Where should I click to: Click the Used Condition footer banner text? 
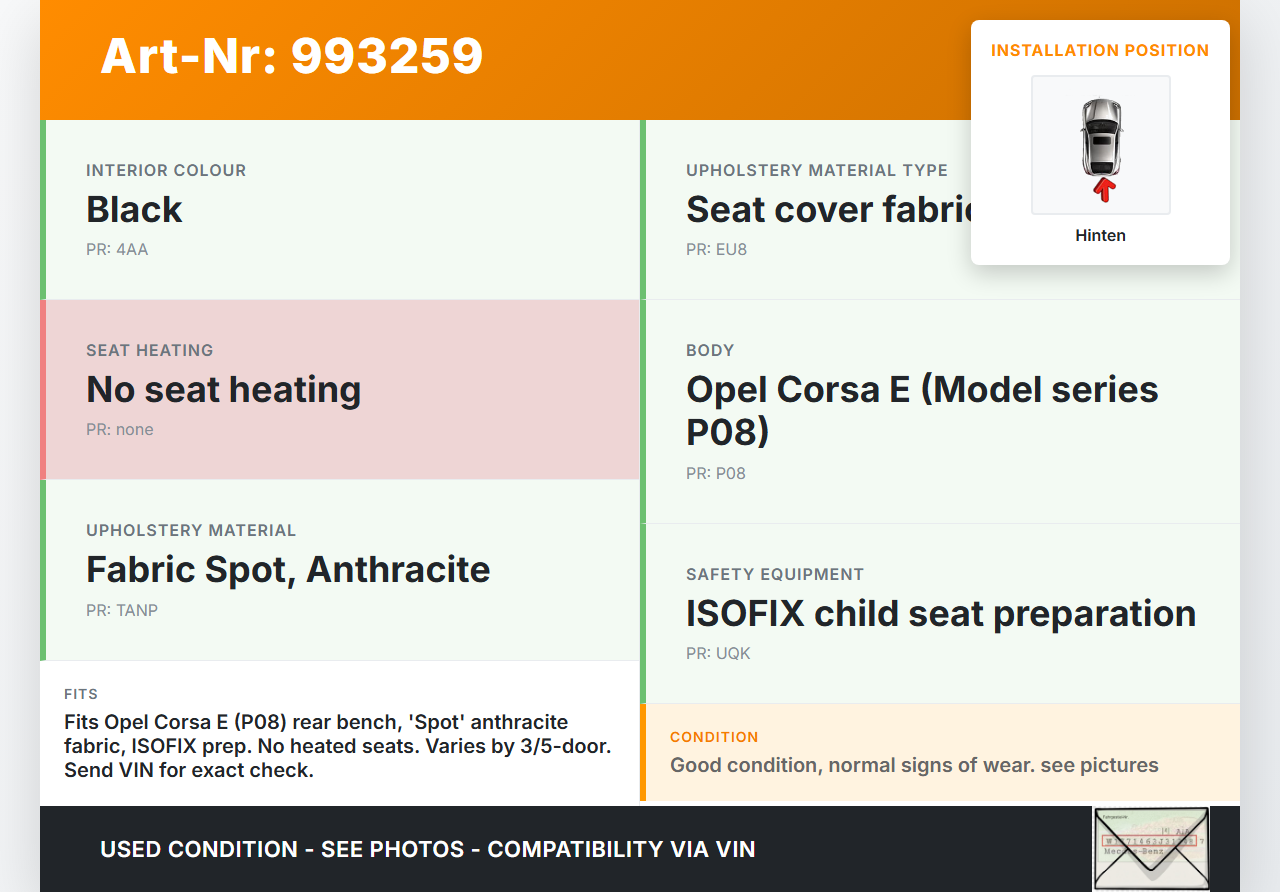tap(428, 850)
